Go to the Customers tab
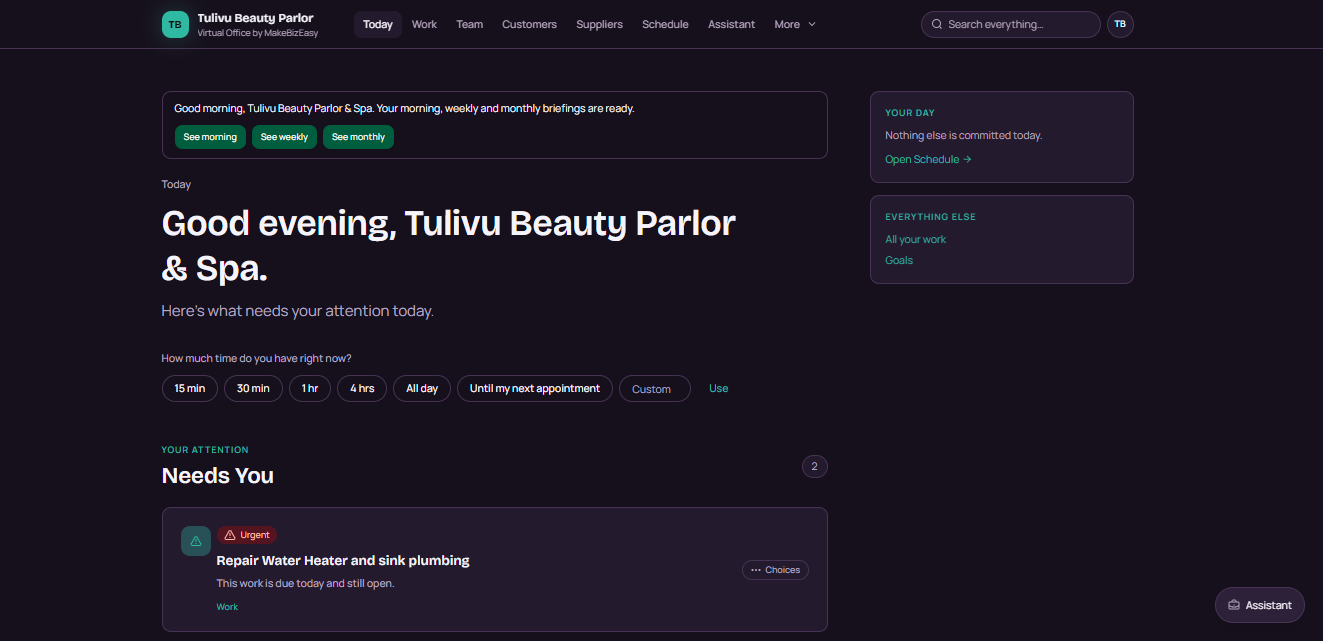1326x641 pixels. tap(529, 24)
